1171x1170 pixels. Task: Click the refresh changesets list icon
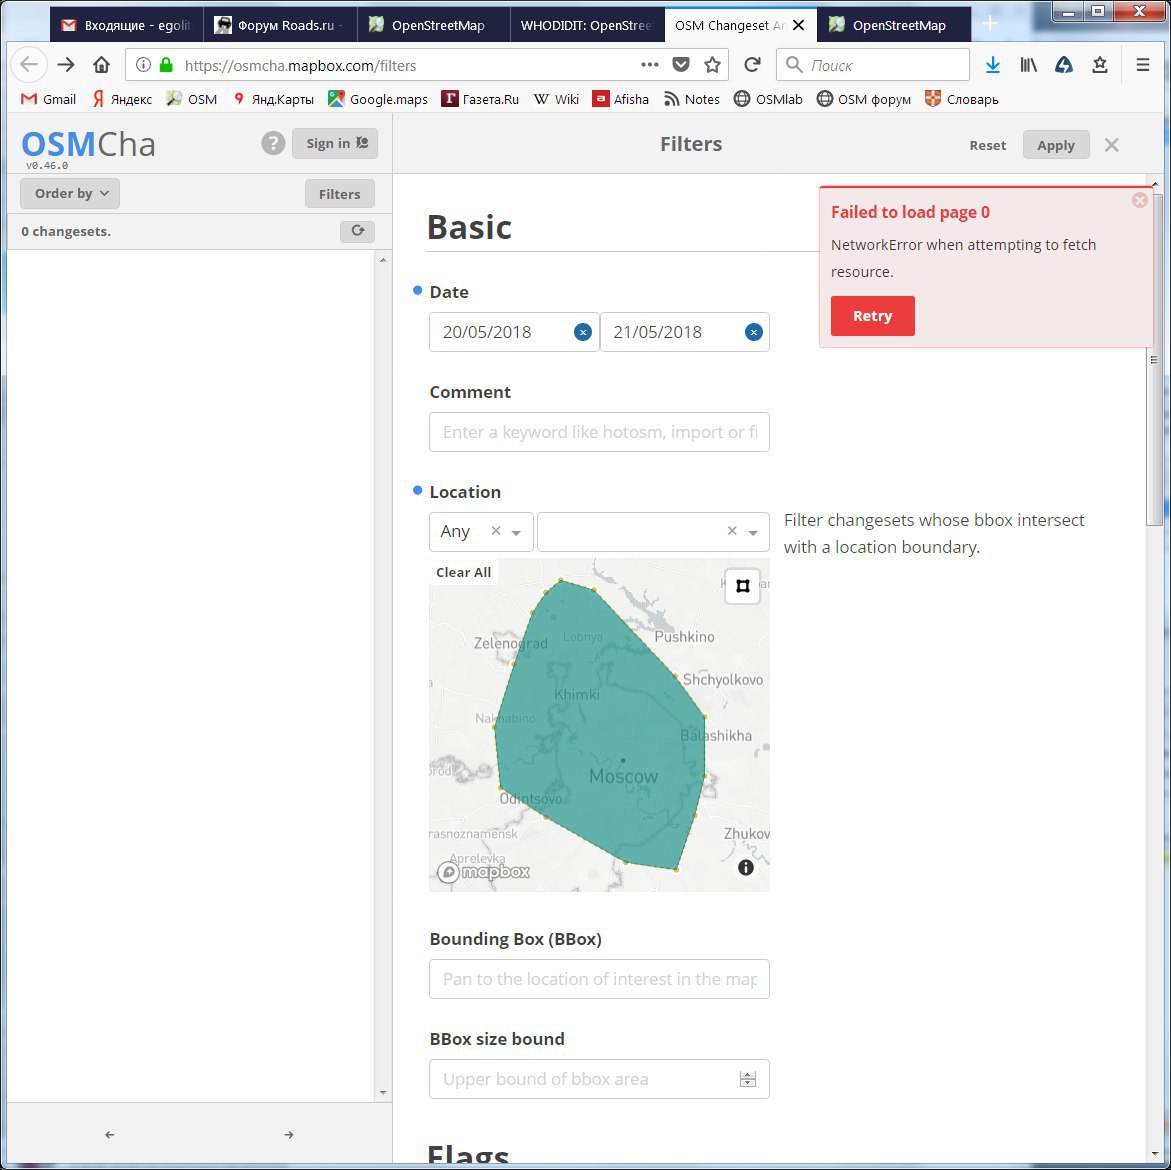(x=357, y=231)
